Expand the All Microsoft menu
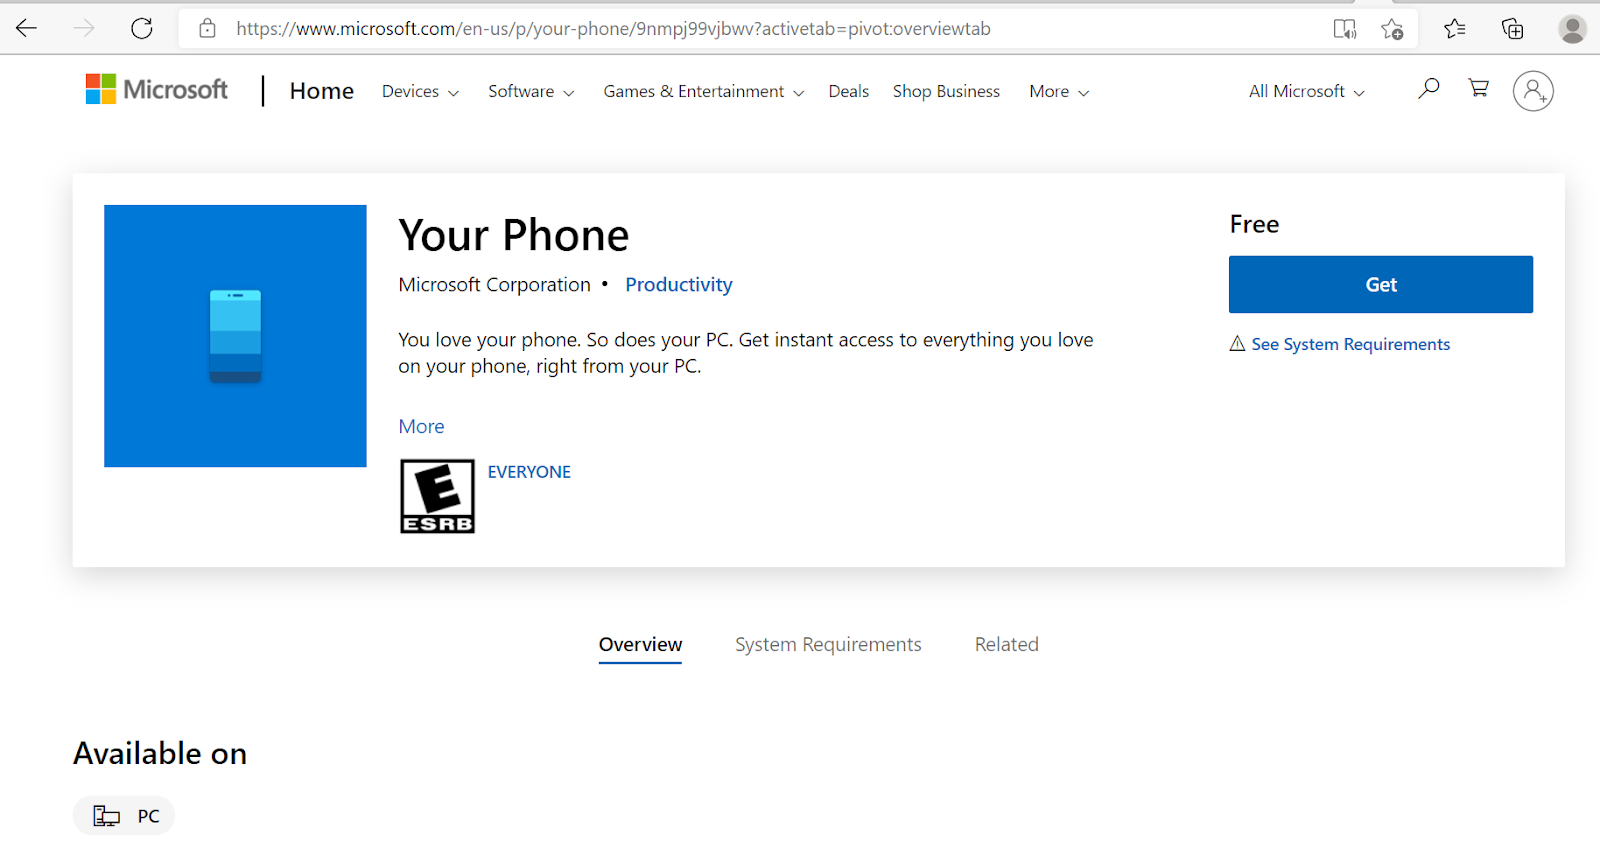Screen dimensions: 1600x849 point(1306,91)
